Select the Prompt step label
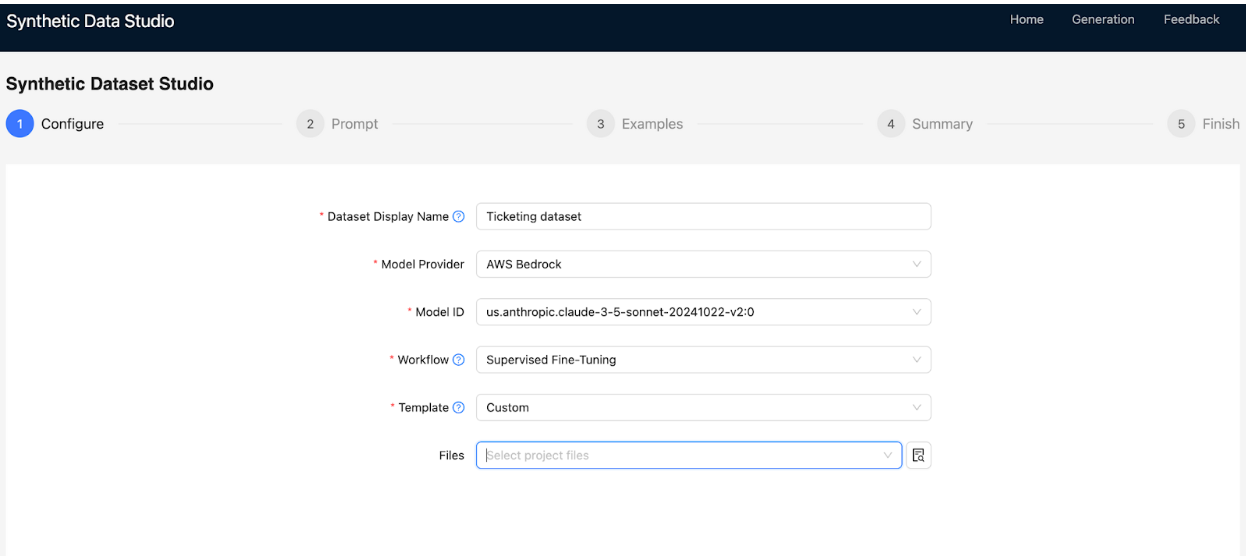Image resolution: width=1246 pixels, height=556 pixels. point(355,124)
